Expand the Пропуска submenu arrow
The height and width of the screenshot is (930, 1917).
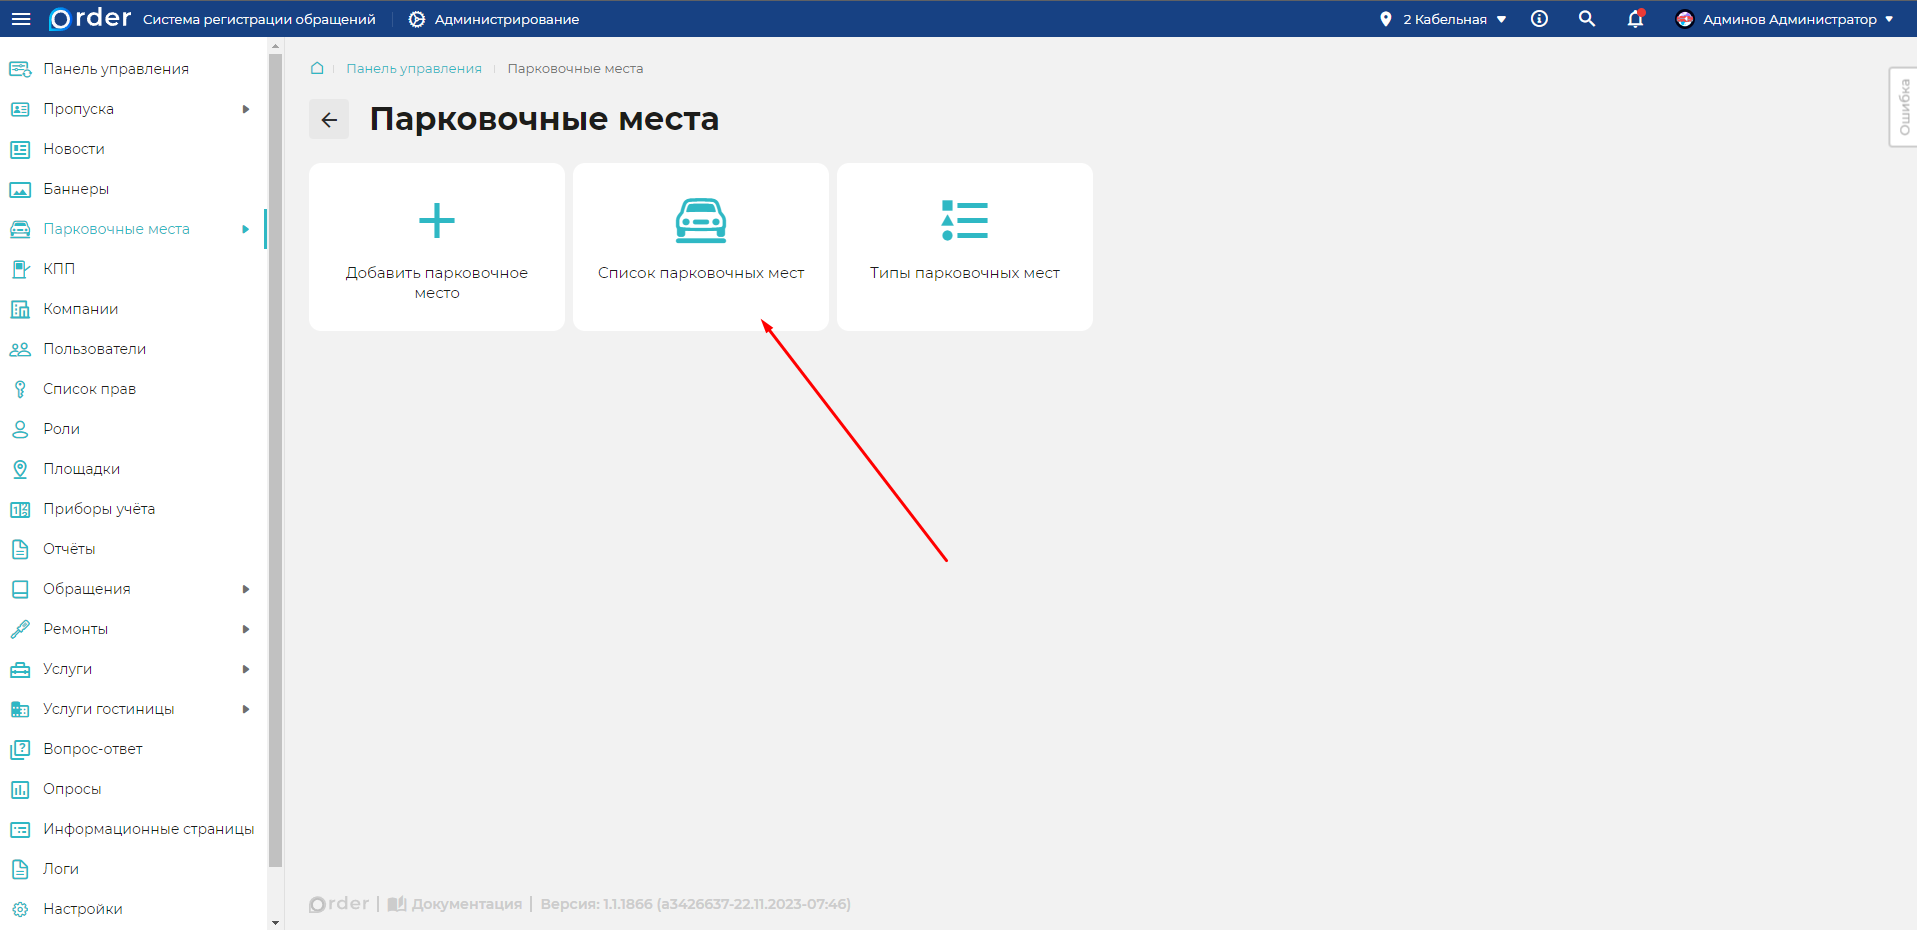point(246,109)
